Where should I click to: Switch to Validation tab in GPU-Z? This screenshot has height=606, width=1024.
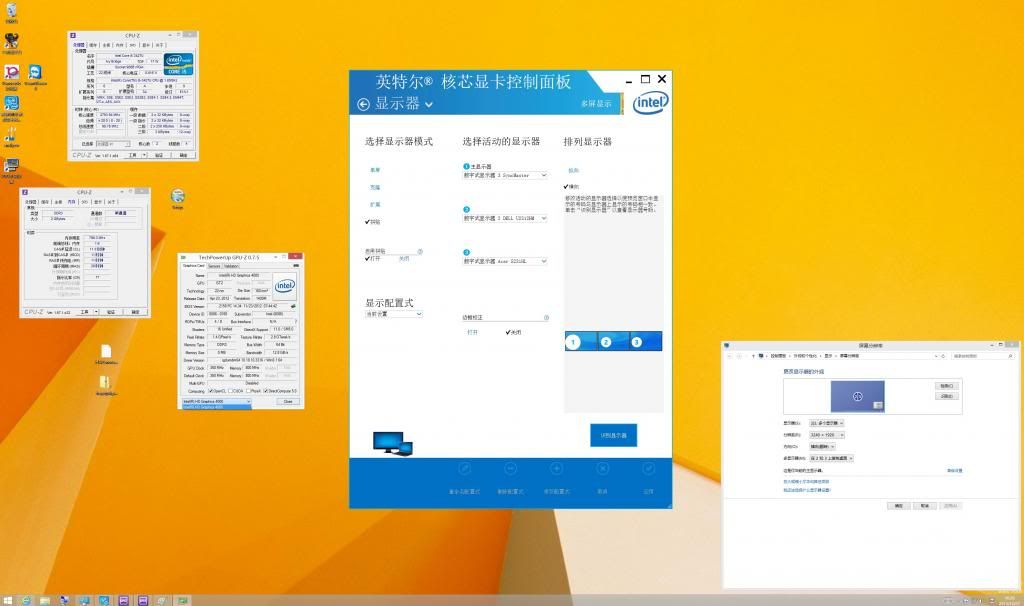click(x=231, y=266)
